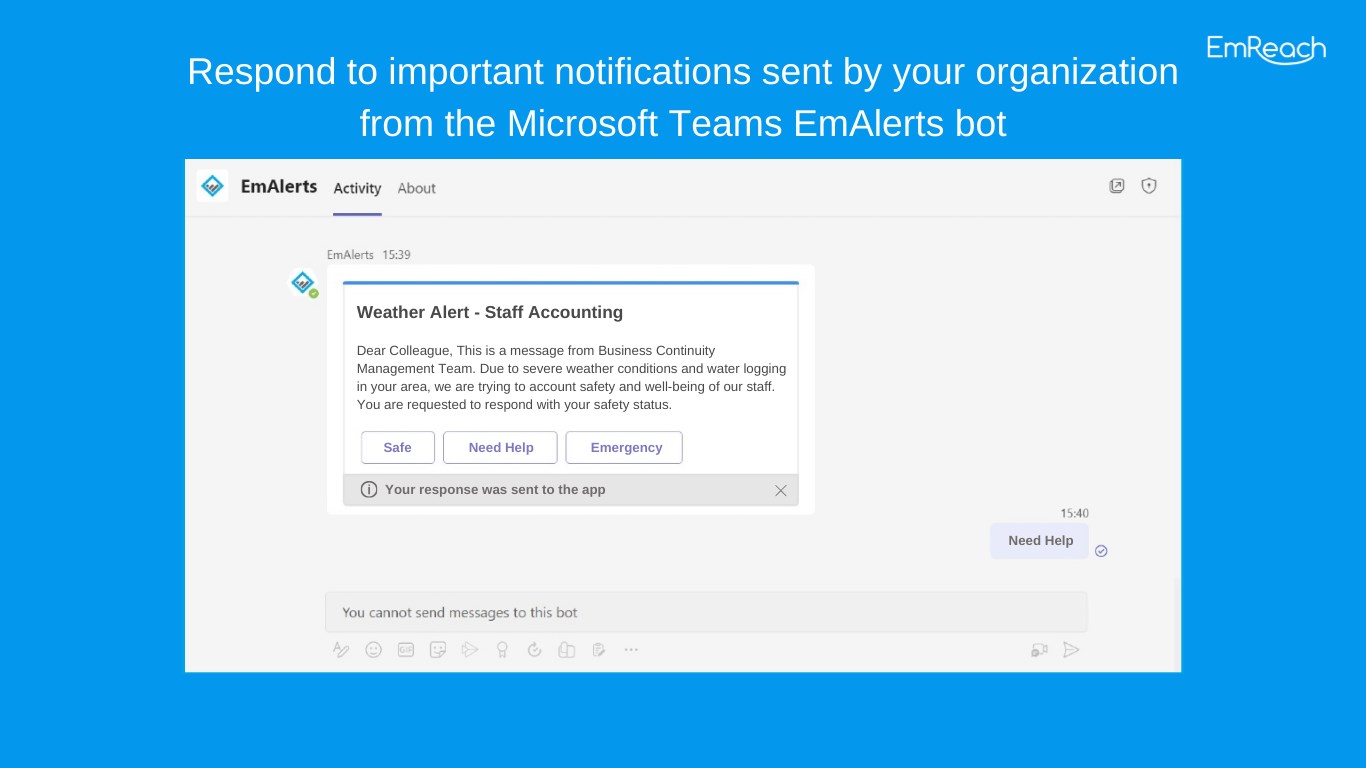This screenshot has height=768, width=1366.
Task: Click the video clip record icon
Action: click(x=1040, y=650)
